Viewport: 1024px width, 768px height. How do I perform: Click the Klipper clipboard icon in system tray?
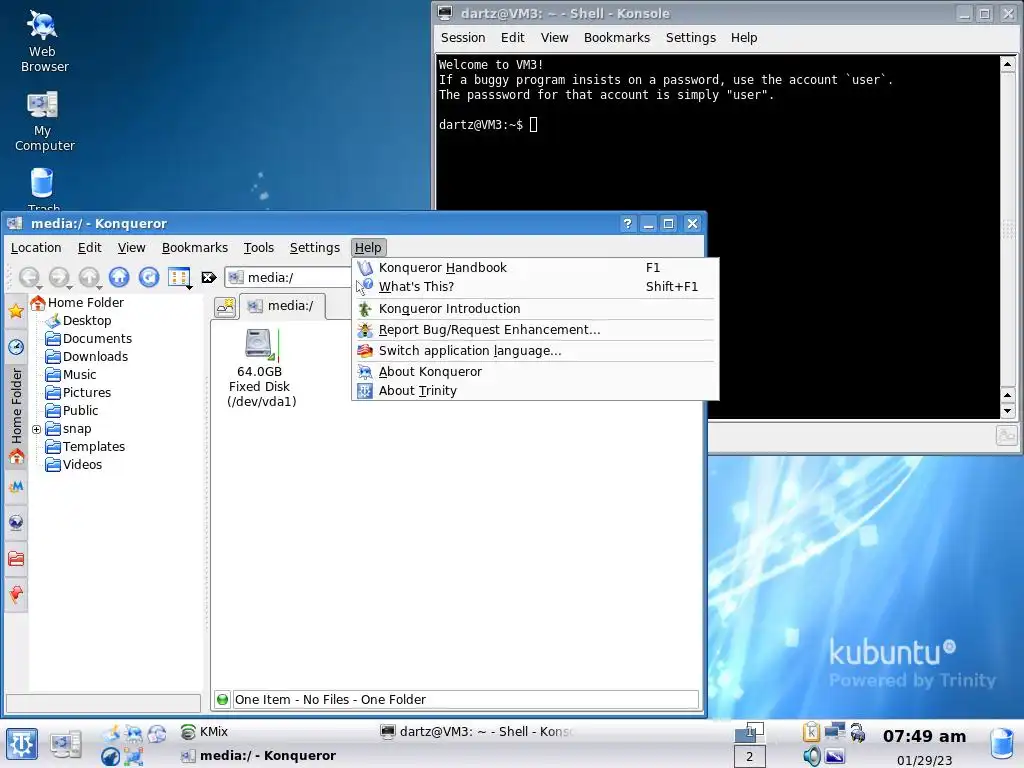coord(811,732)
